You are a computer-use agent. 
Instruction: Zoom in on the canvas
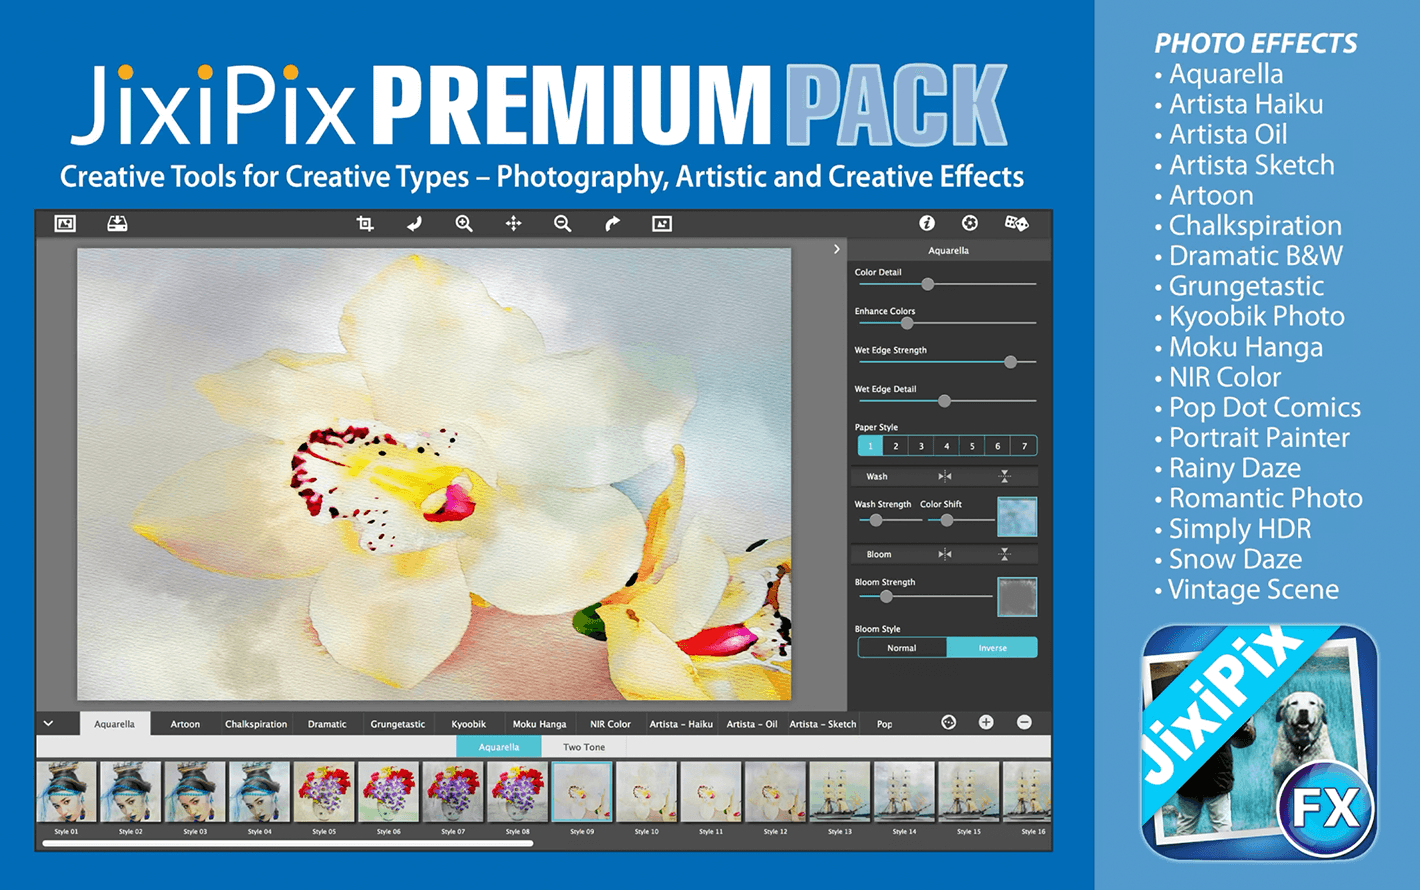pos(464,224)
